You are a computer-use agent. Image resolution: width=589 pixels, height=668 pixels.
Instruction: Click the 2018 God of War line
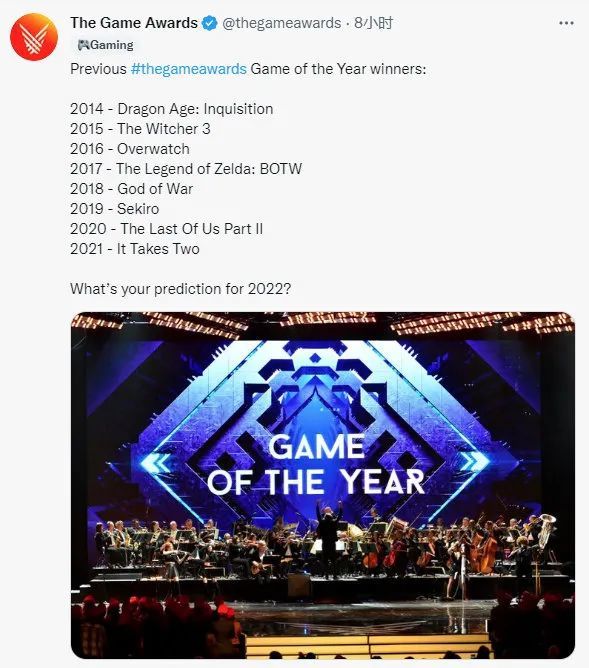tap(132, 189)
